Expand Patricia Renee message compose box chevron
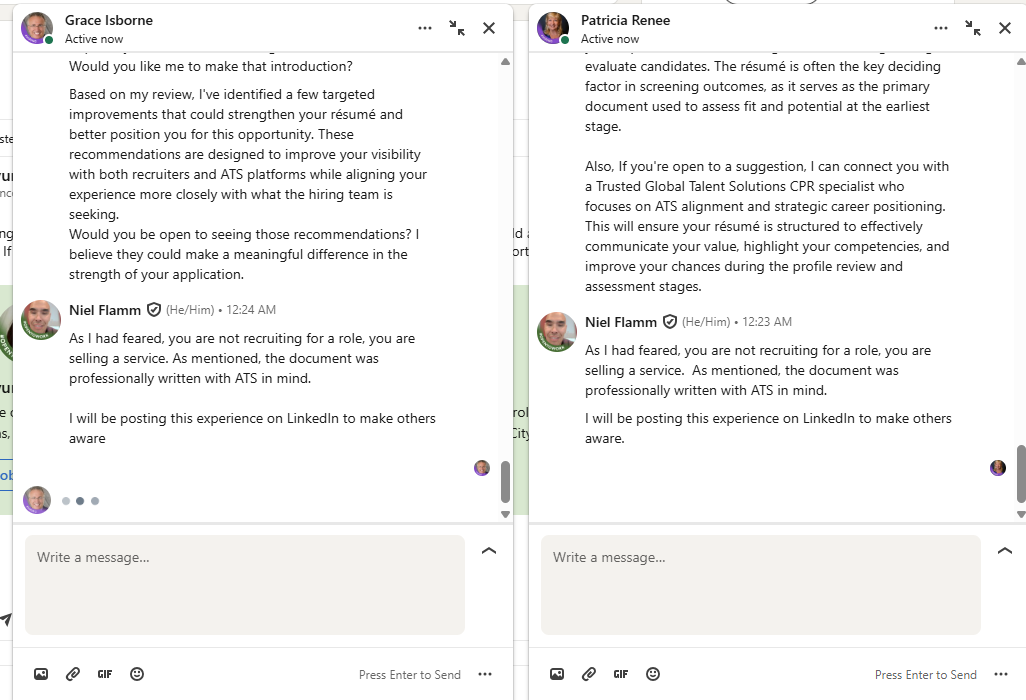The height and width of the screenshot is (700, 1026). coord(1005,551)
